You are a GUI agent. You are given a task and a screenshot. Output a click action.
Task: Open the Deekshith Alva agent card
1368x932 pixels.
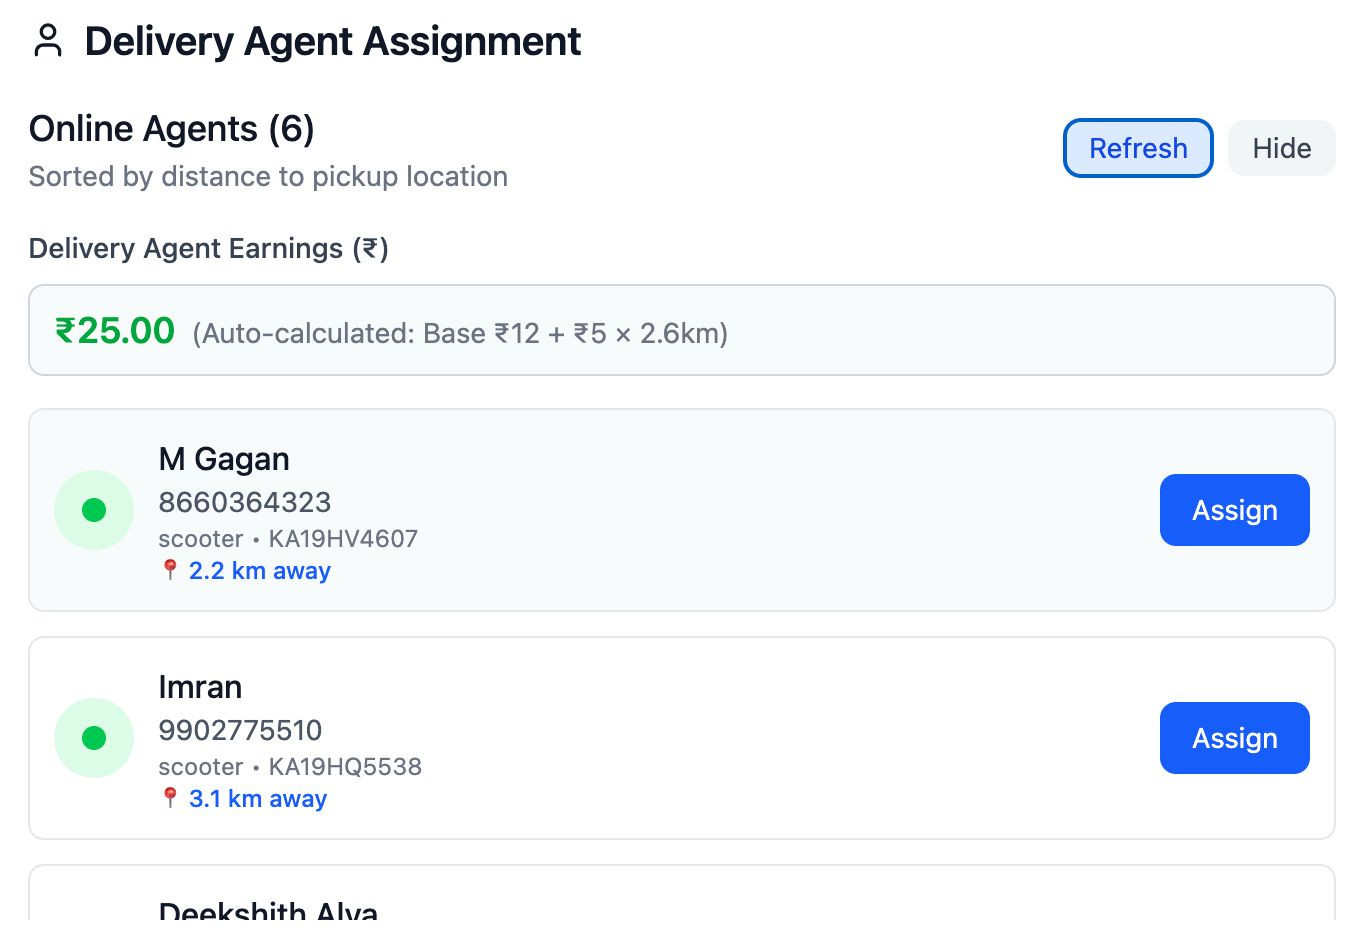point(682,893)
